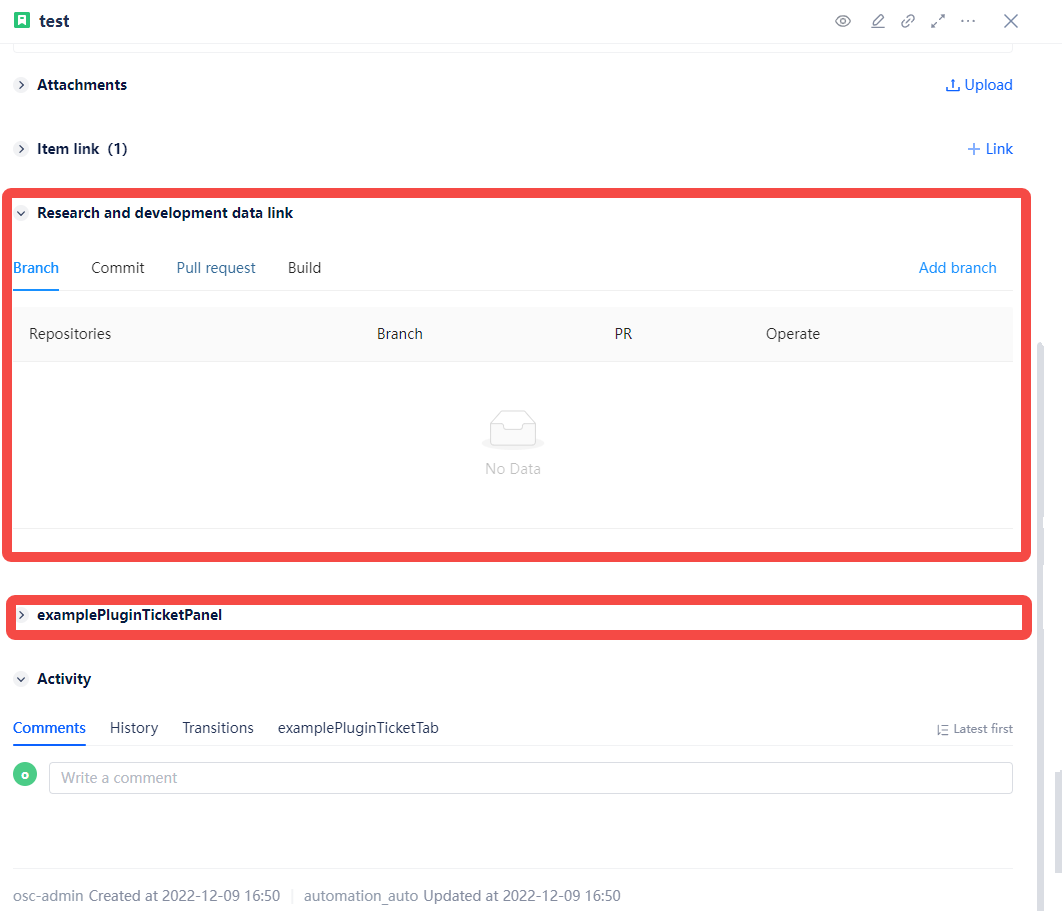Select the History activity tab

coord(134,728)
